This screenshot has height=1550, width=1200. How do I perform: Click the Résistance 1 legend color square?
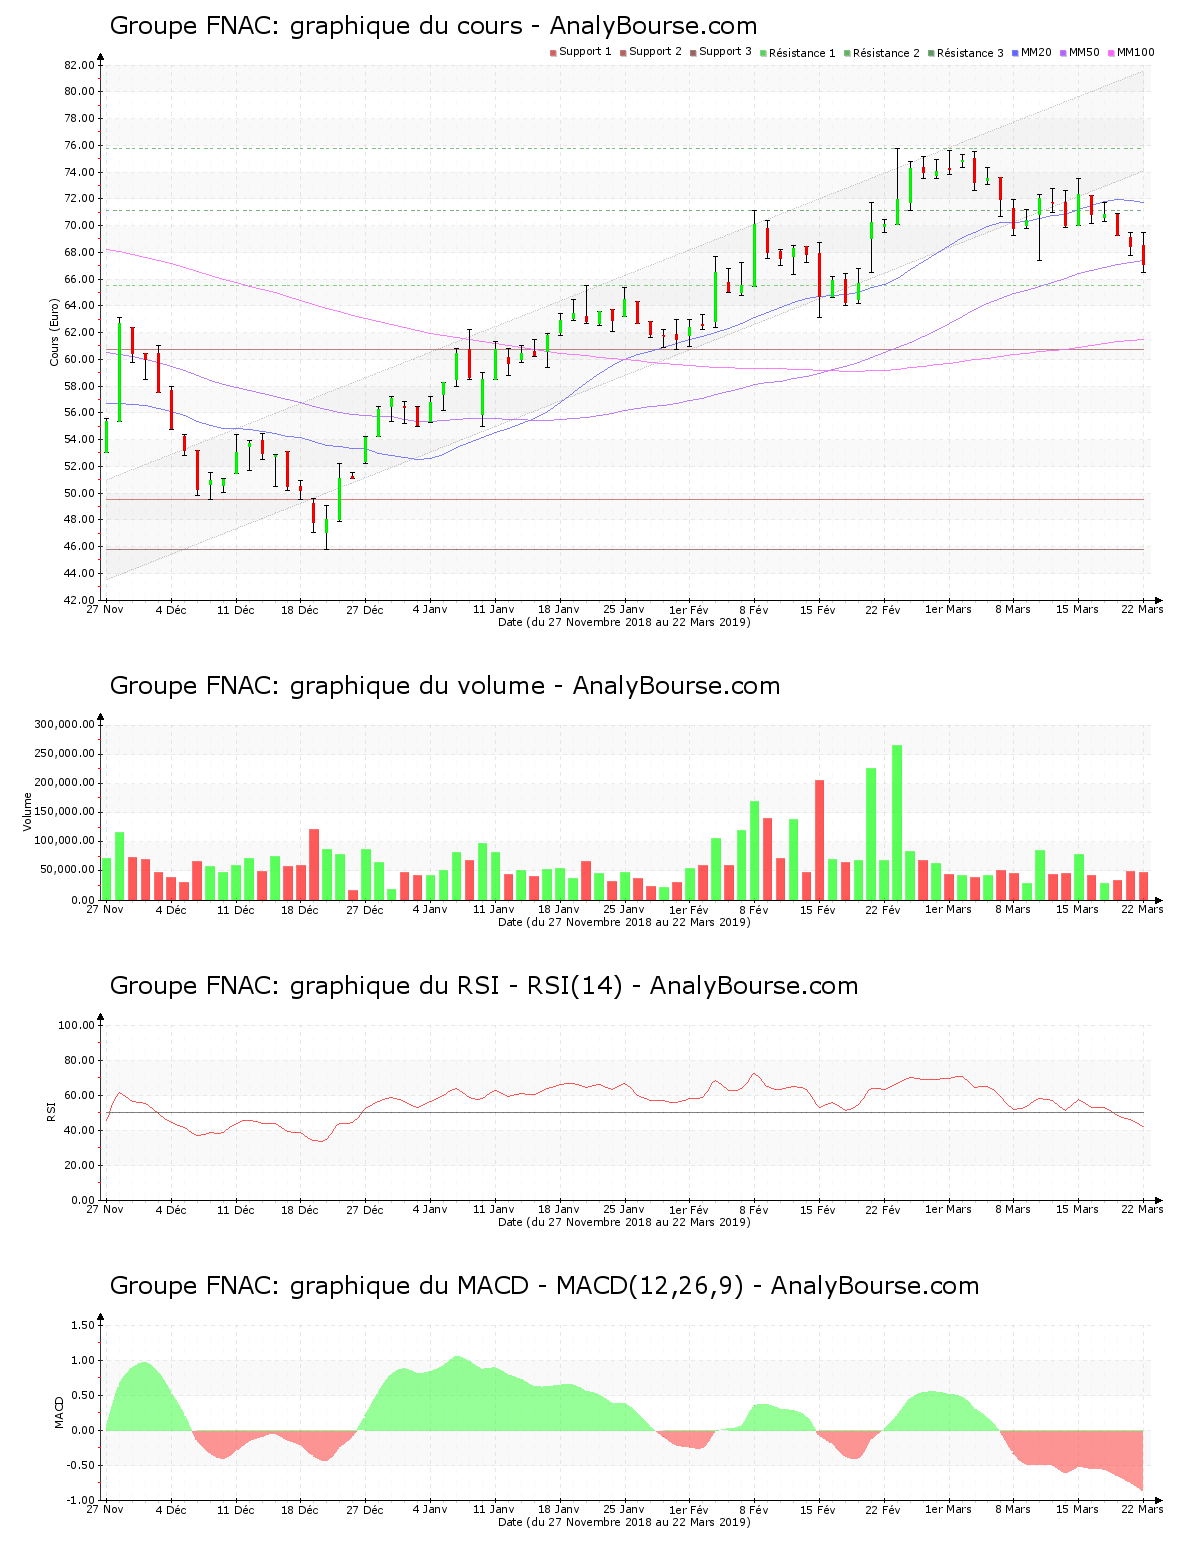(763, 53)
